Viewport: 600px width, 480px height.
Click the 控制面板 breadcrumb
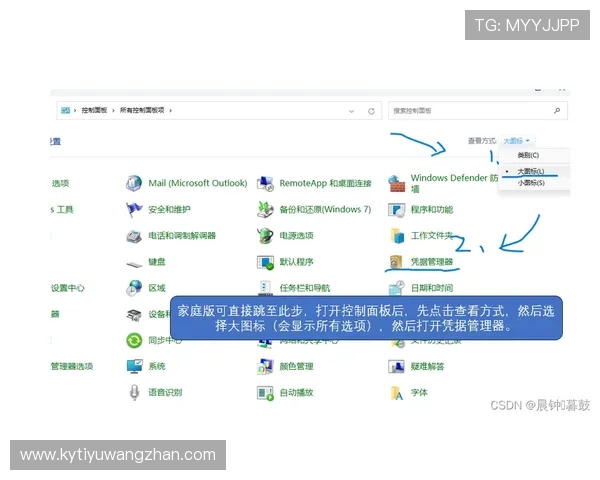94,110
